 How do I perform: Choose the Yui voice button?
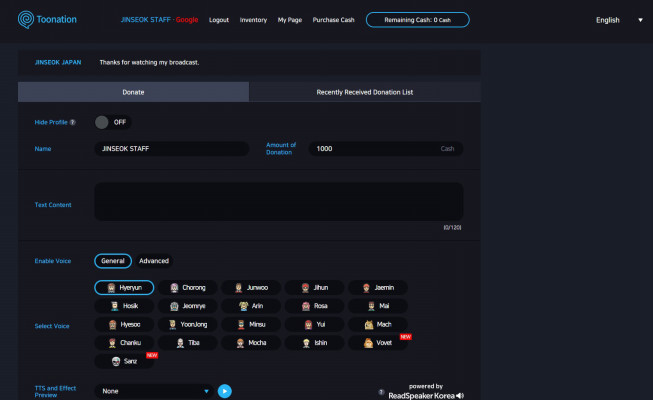314,324
